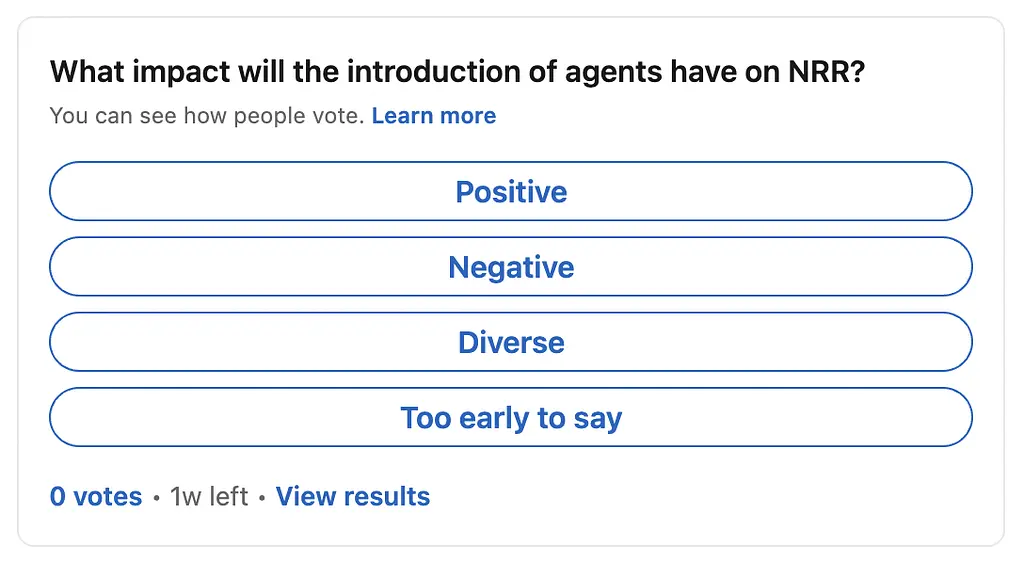Open the Learn more link
Image resolution: width=1024 pixels, height=563 pixels.
point(433,116)
